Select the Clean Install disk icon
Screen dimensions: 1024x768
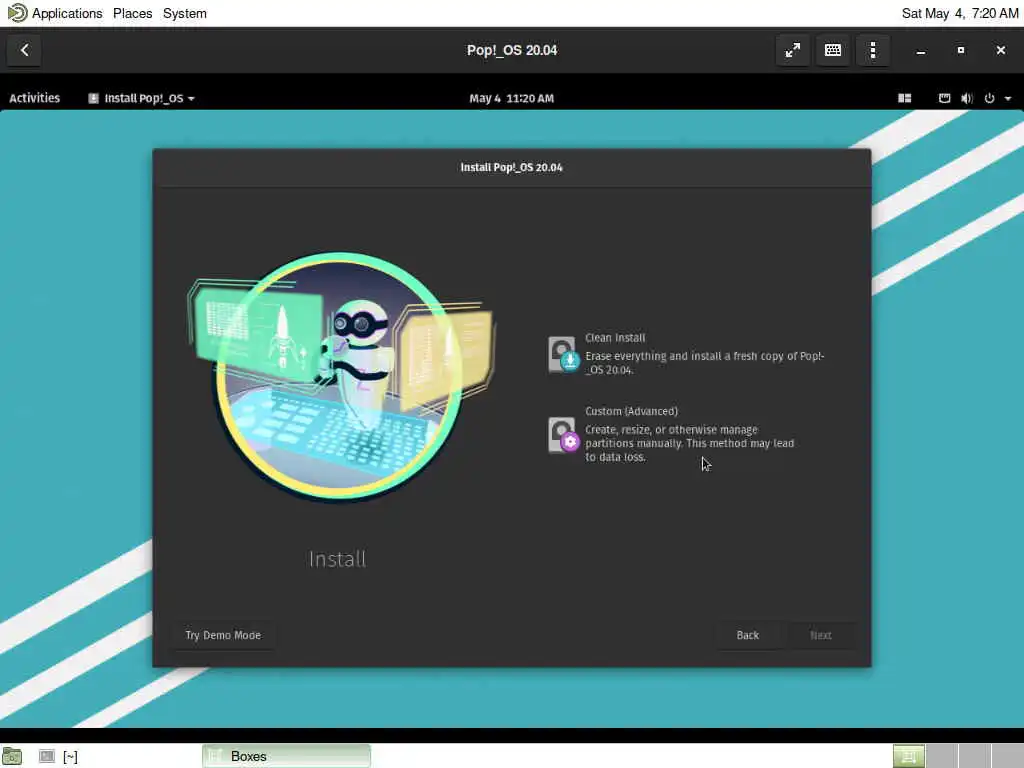click(x=564, y=354)
